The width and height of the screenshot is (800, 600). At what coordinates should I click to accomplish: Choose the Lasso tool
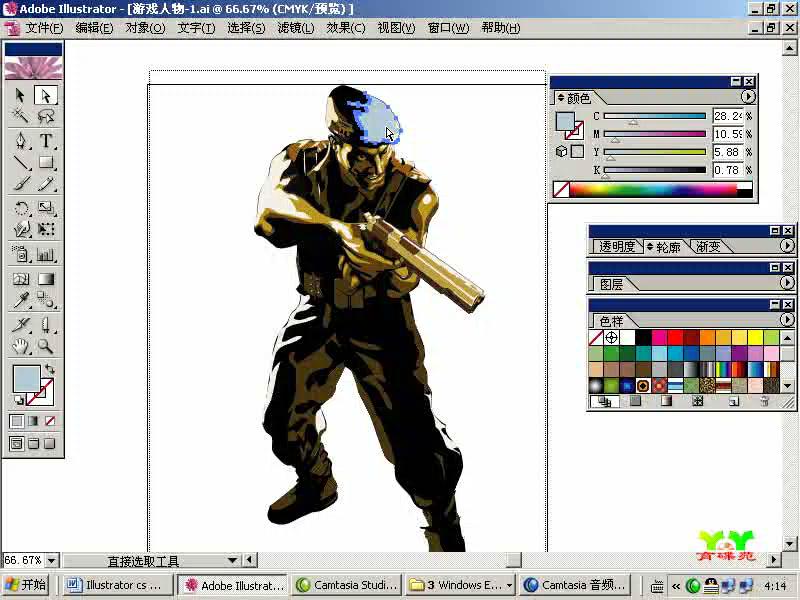coord(45,116)
